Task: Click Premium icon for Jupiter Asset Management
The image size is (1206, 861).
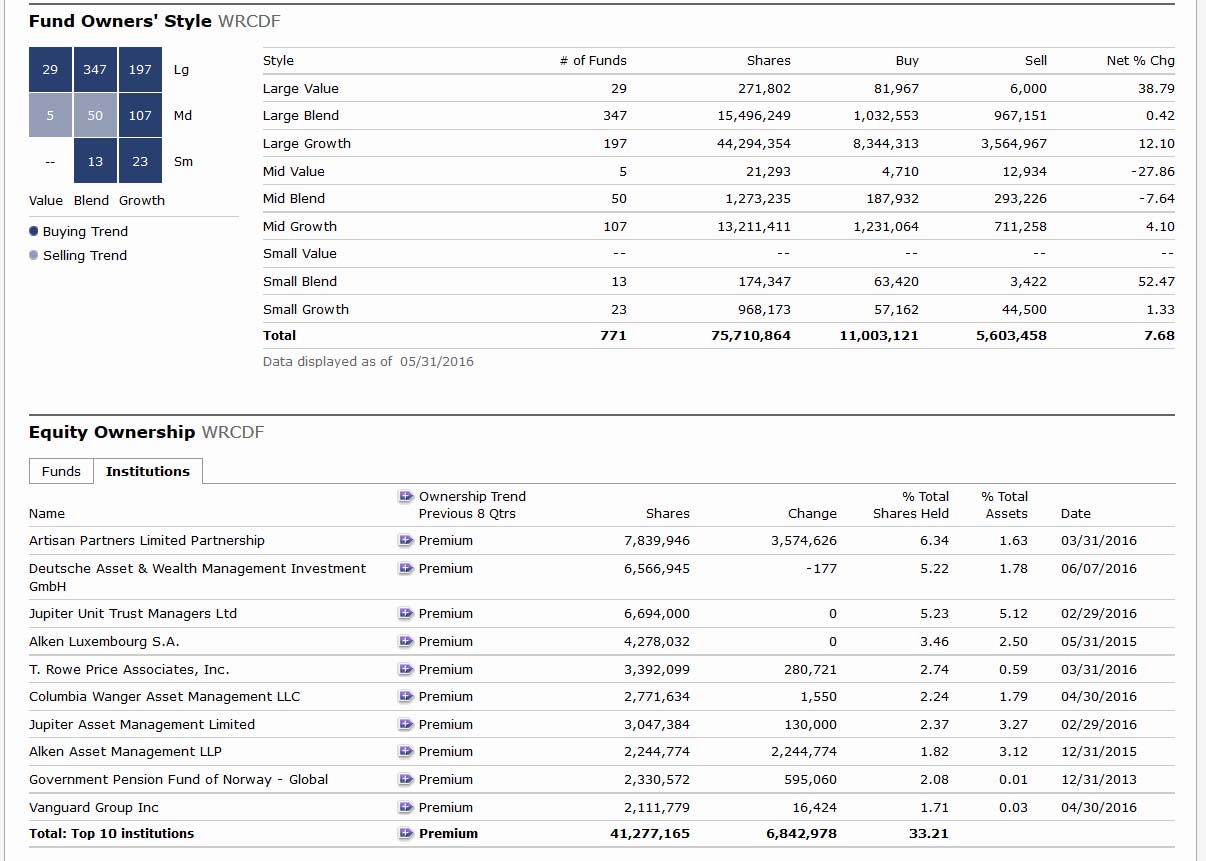Action: tap(405, 725)
